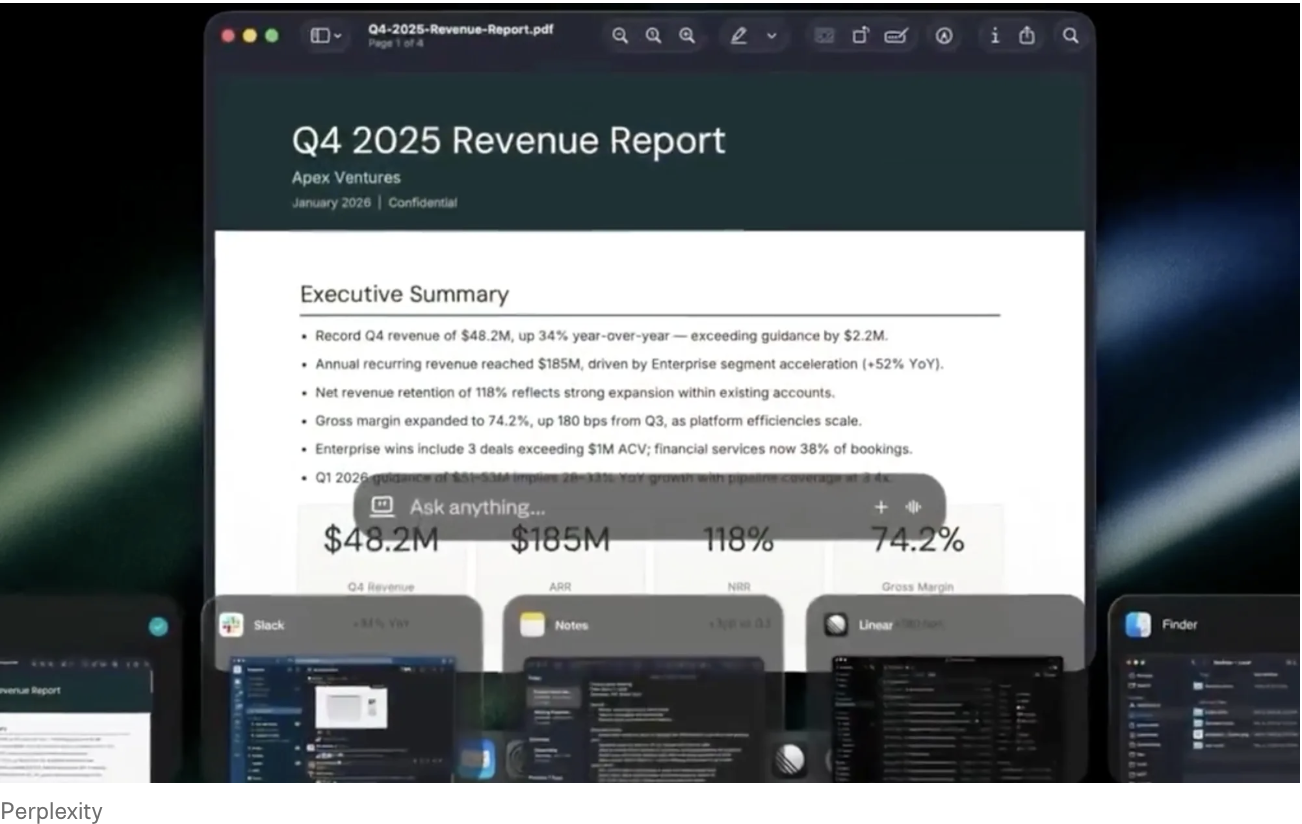
Task: Zoom out of the PDF
Action: (620, 36)
